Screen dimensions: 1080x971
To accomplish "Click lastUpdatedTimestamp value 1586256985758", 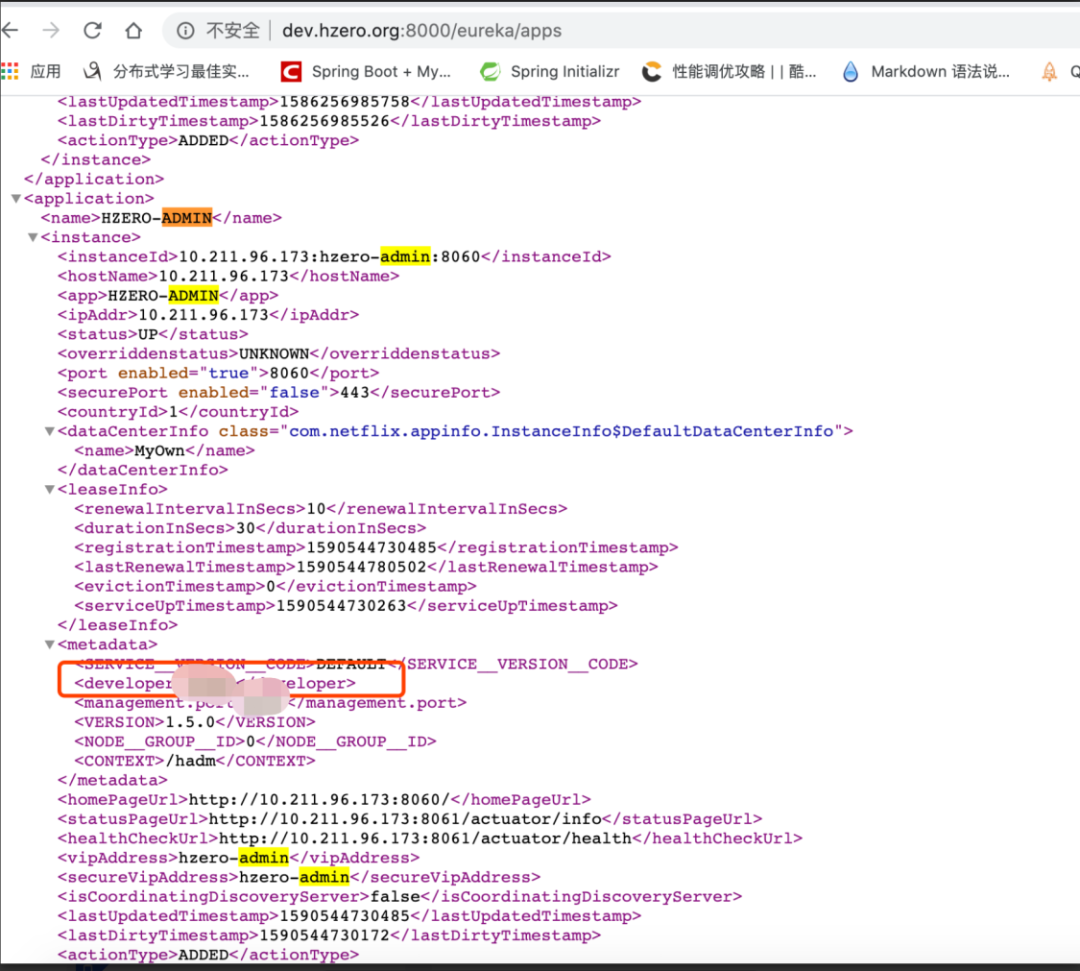I will [x=344, y=102].
